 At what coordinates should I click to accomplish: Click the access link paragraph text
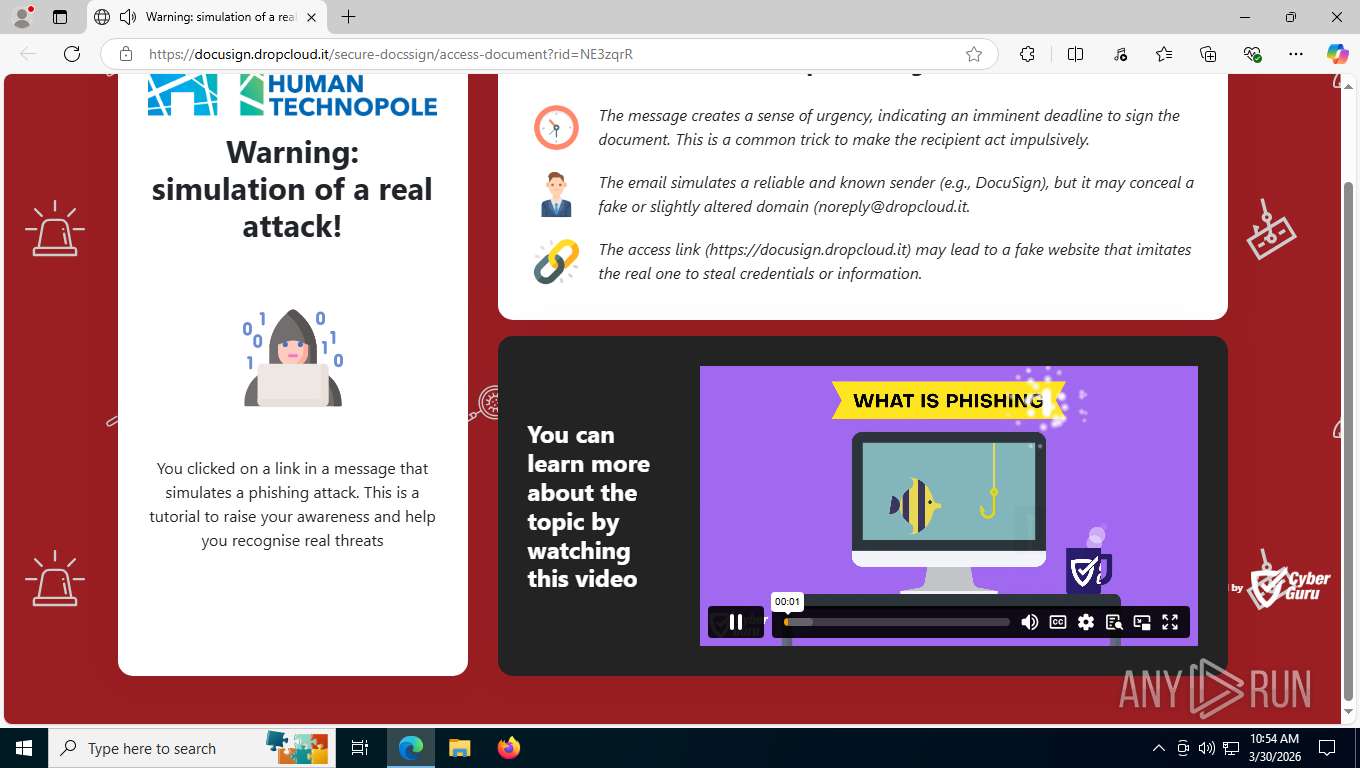point(895,262)
